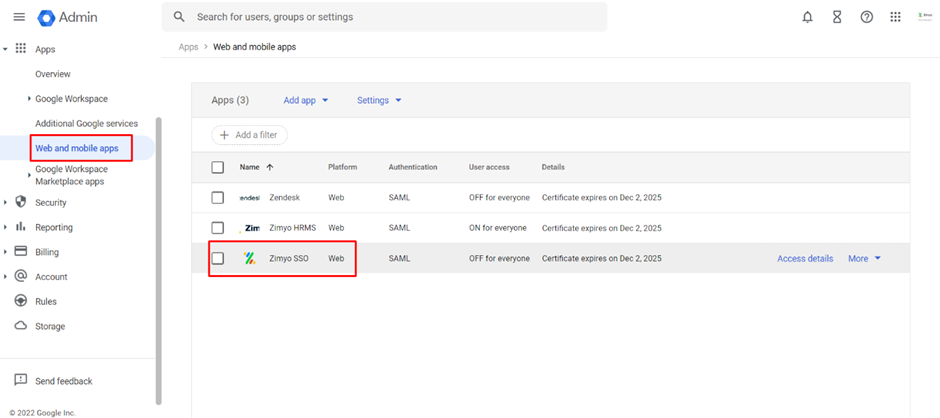Open the tasks hourglass icon
This screenshot has height=418, width=940.
pos(837,17)
